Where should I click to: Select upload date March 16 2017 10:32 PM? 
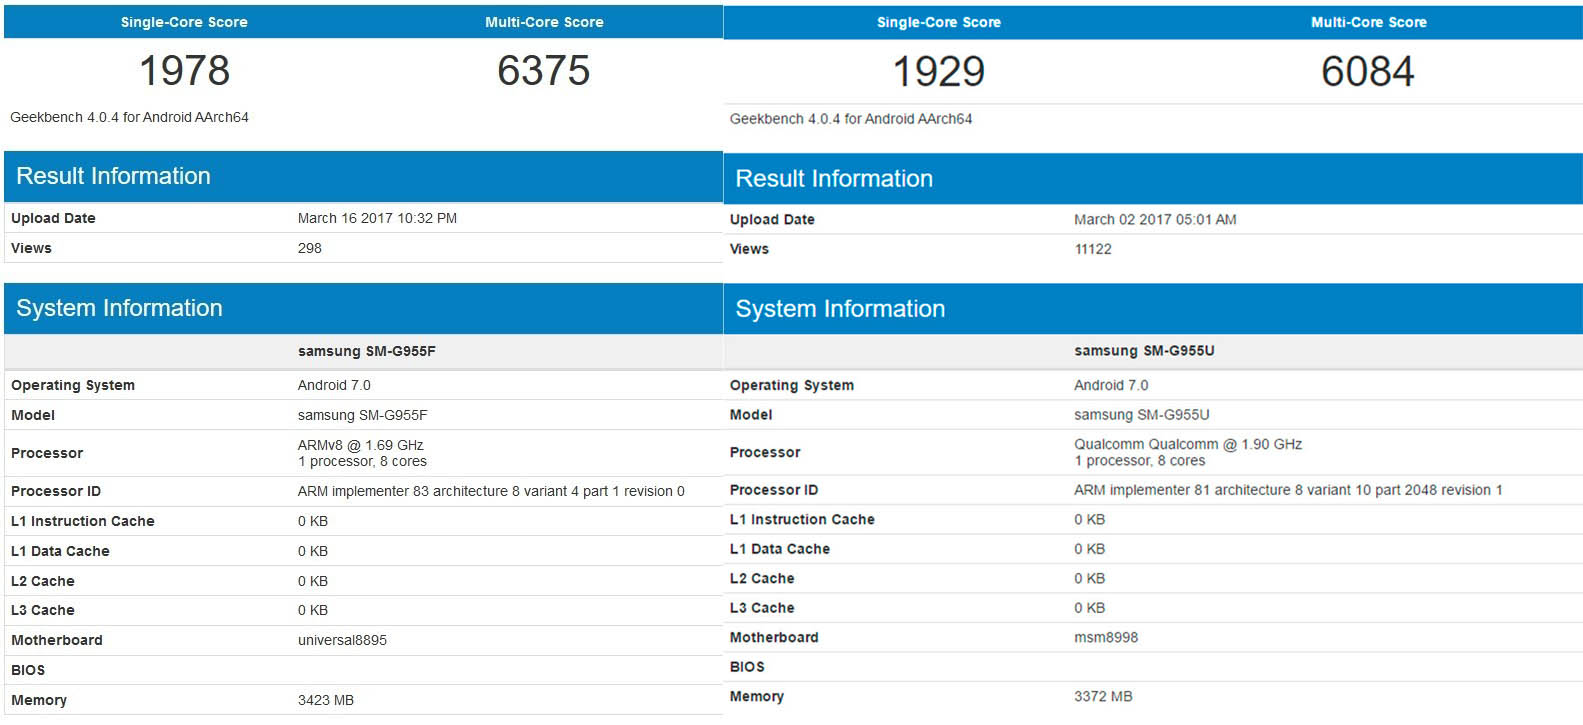377,218
